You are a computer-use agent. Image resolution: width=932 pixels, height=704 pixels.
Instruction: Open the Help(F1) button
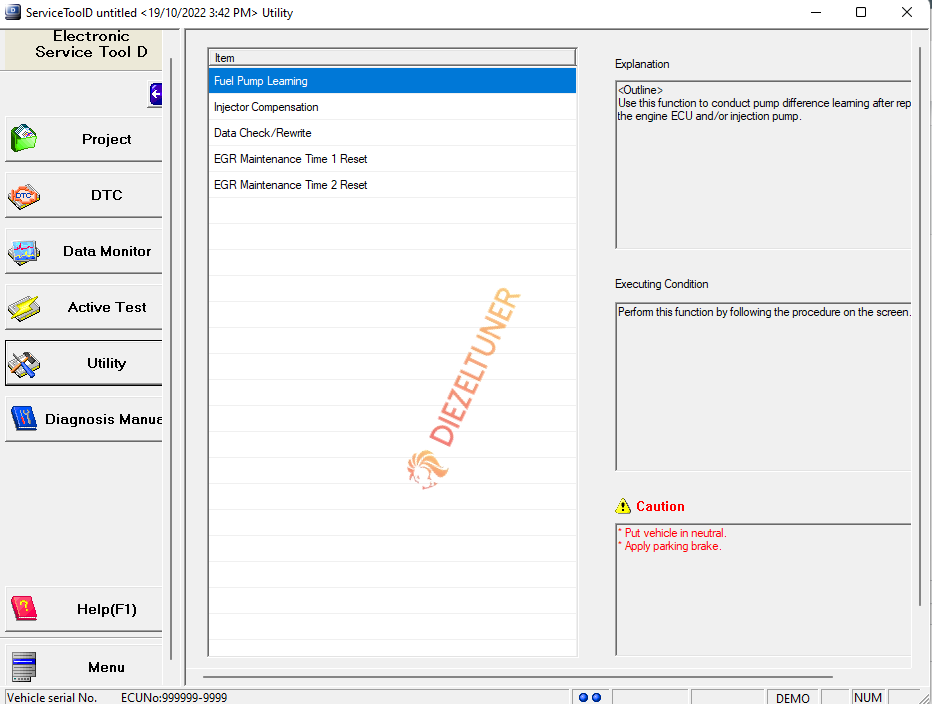[83, 609]
